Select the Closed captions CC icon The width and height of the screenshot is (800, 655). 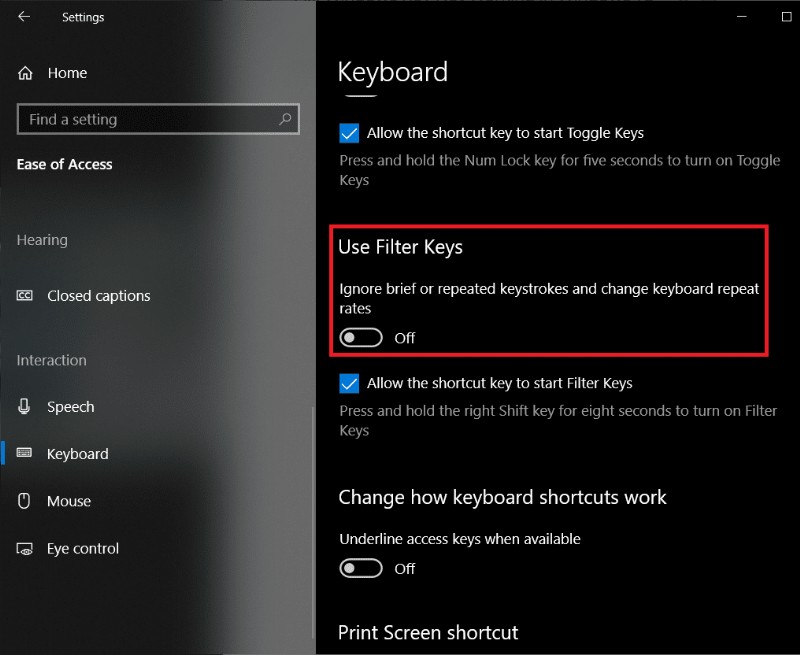(x=24, y=296)
